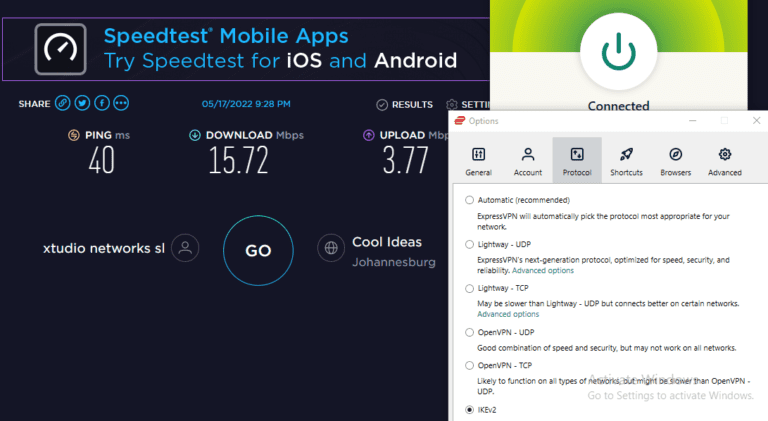Select Lightway - UDP protocol
768x421 pixels.
469,244
